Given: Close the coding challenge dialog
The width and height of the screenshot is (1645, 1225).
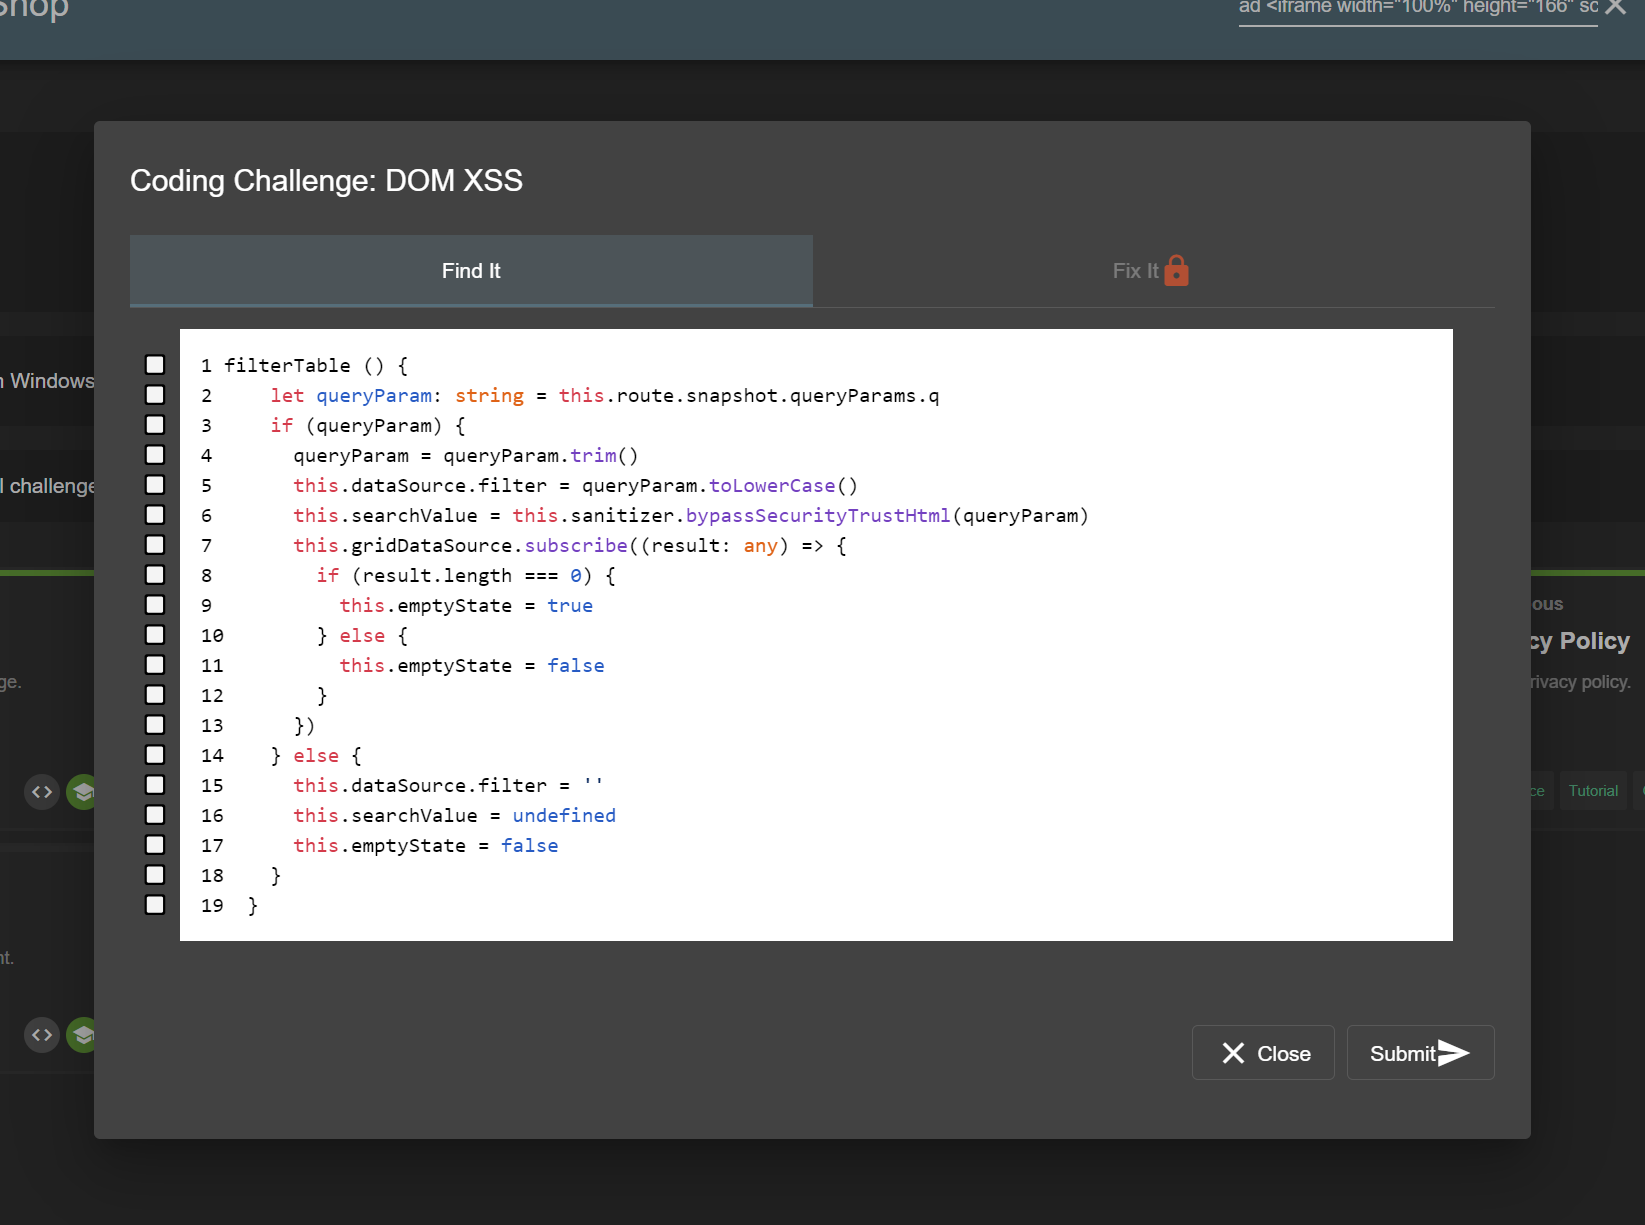Looking at the screenshot, I should click(x=1263, y=1053).
